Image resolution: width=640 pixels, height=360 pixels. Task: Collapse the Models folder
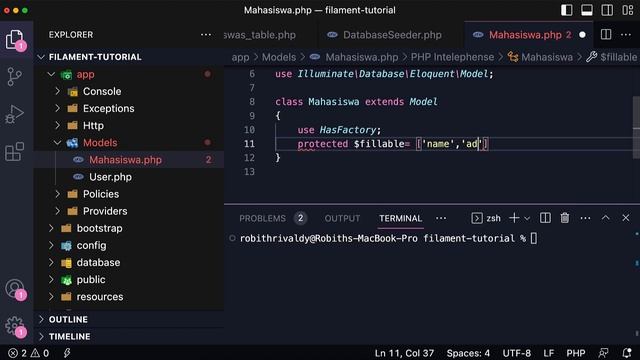tap(130, 143)
